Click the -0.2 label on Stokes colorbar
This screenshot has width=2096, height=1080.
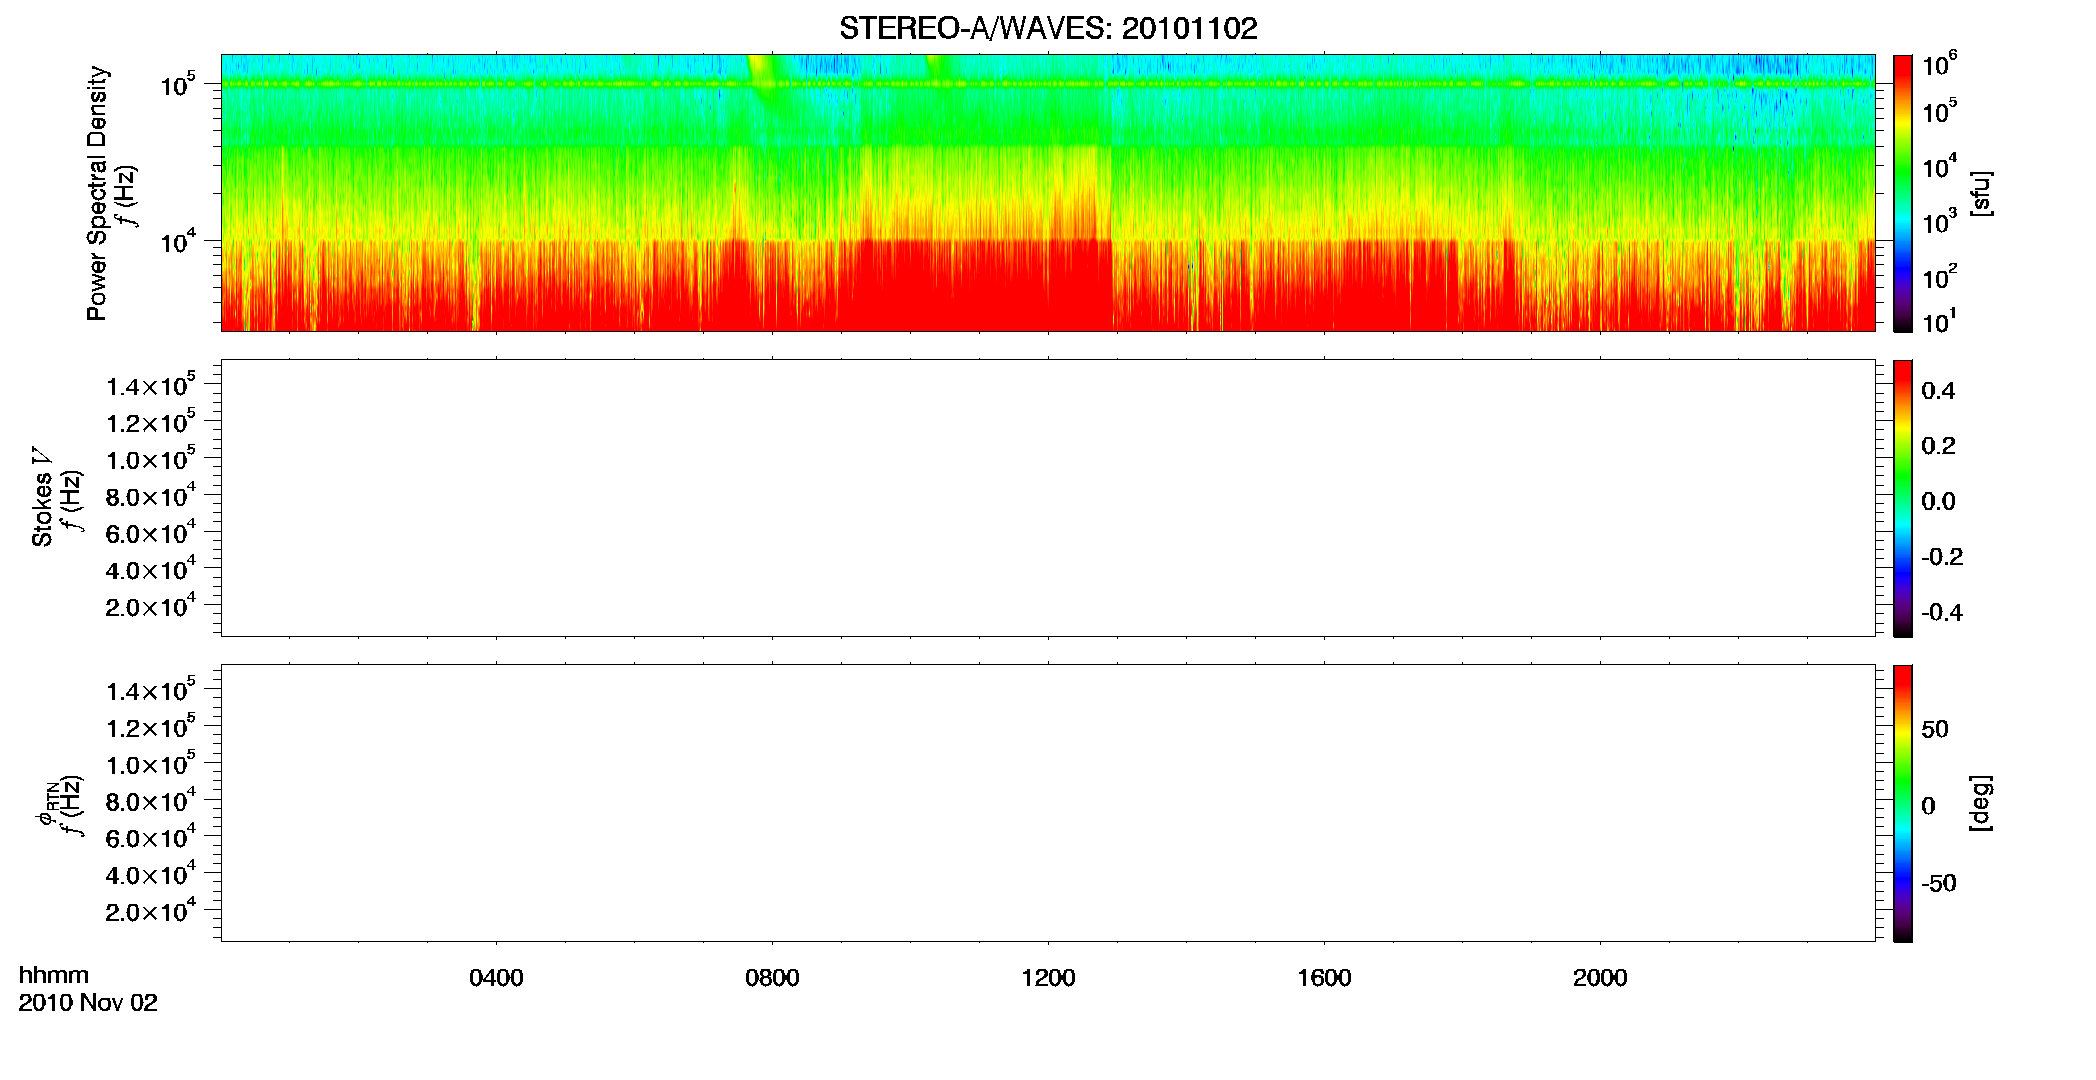tap(1942, 557)
